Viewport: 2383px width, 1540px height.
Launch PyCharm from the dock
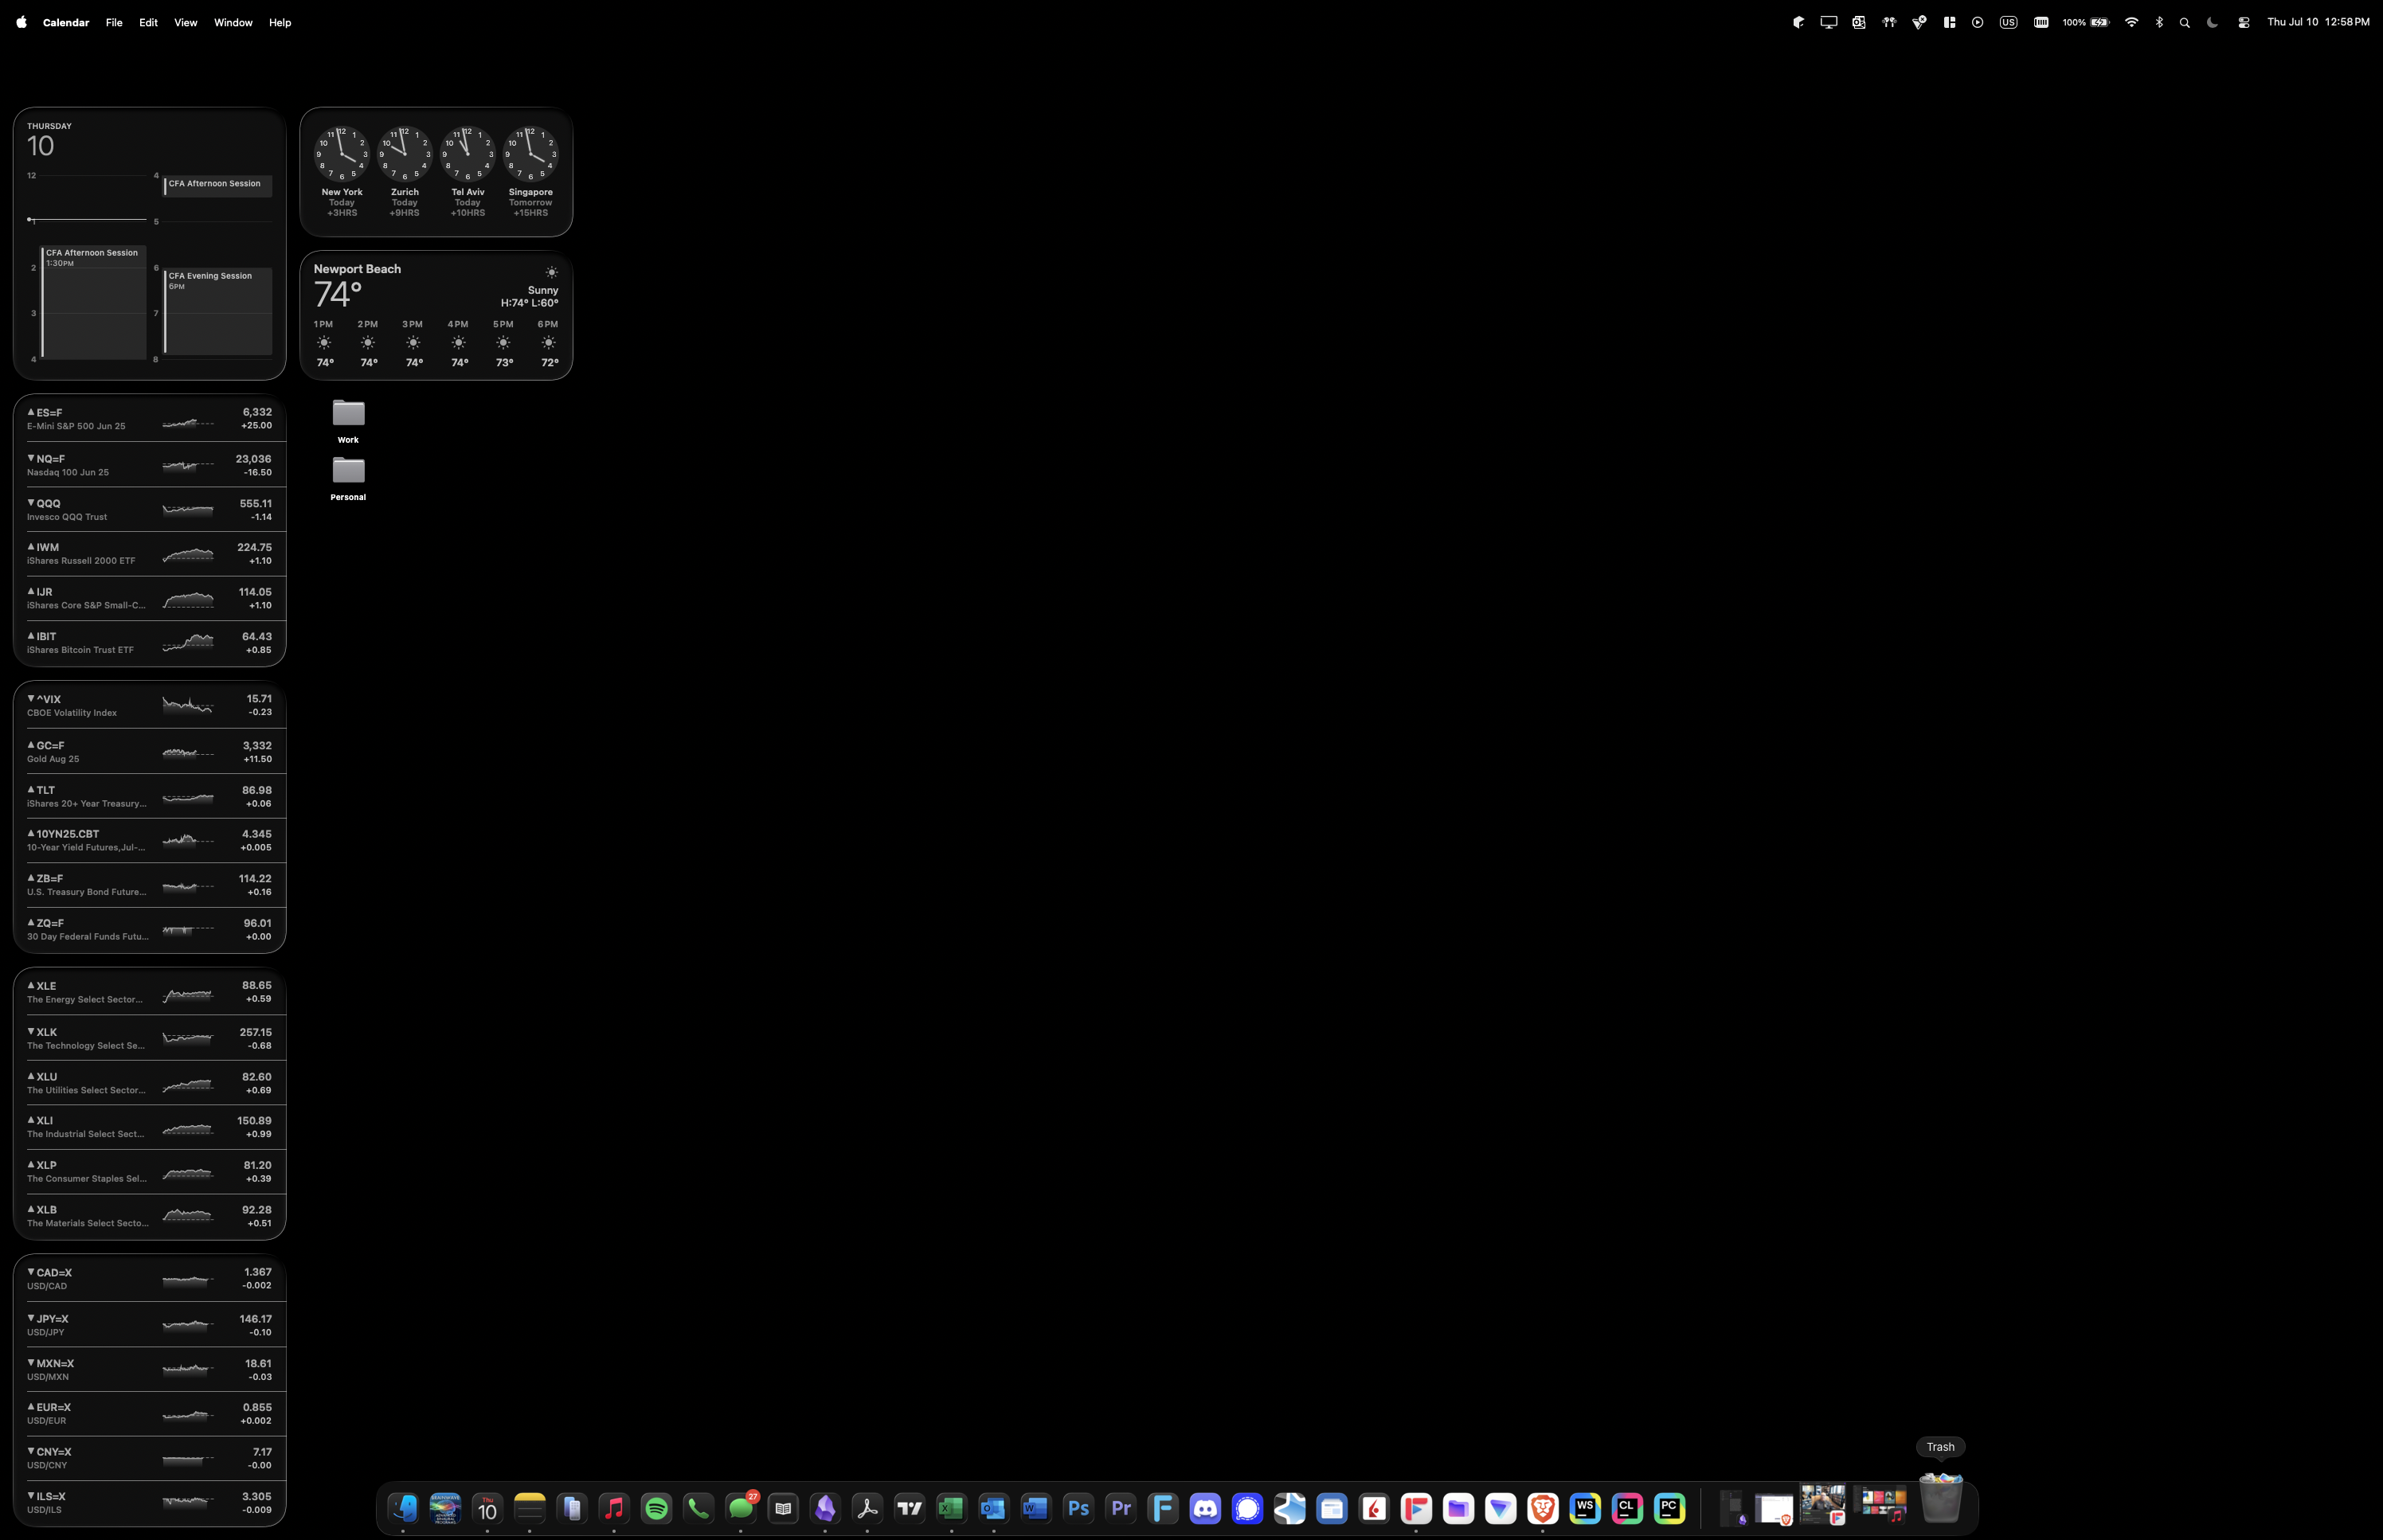1669,1508
